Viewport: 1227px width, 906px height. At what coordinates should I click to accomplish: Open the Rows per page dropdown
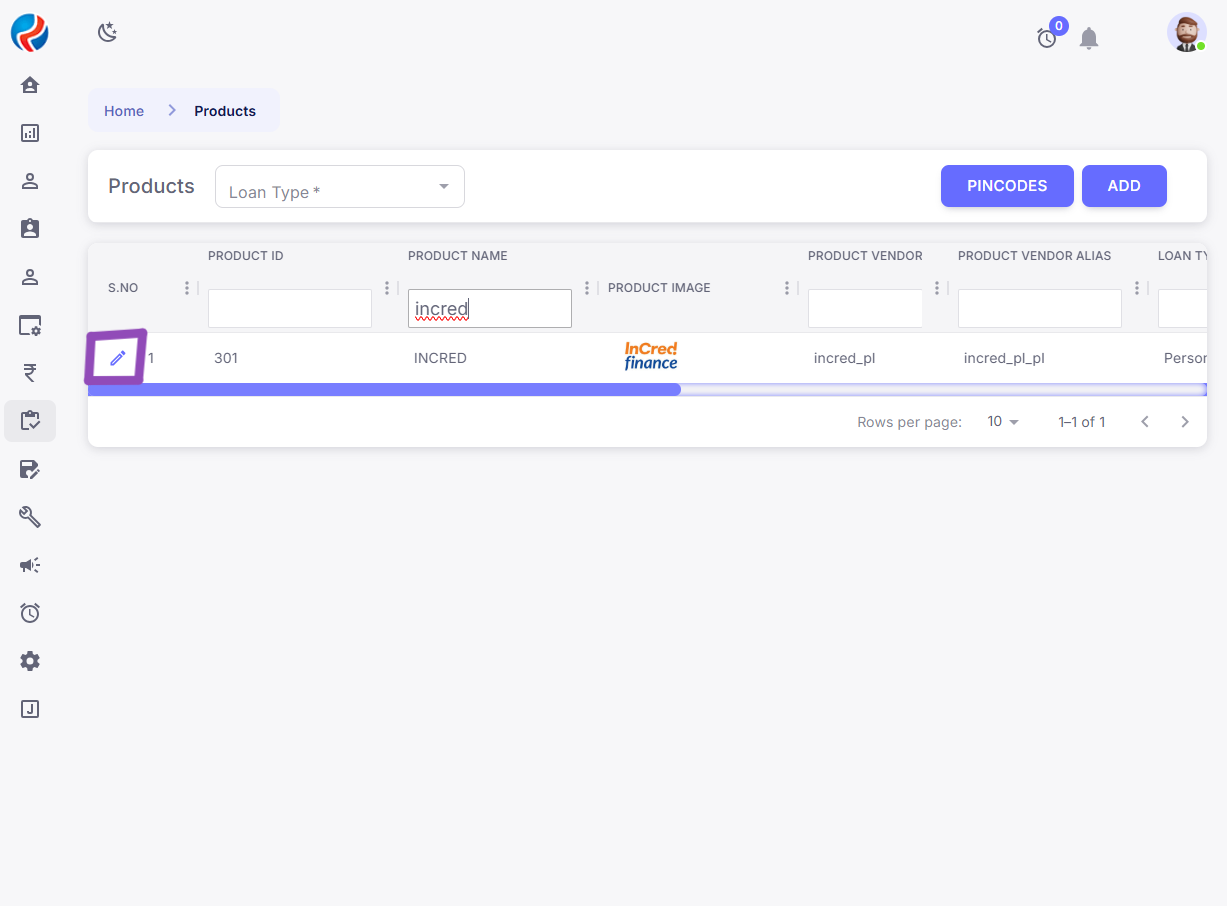(1002, 422)
